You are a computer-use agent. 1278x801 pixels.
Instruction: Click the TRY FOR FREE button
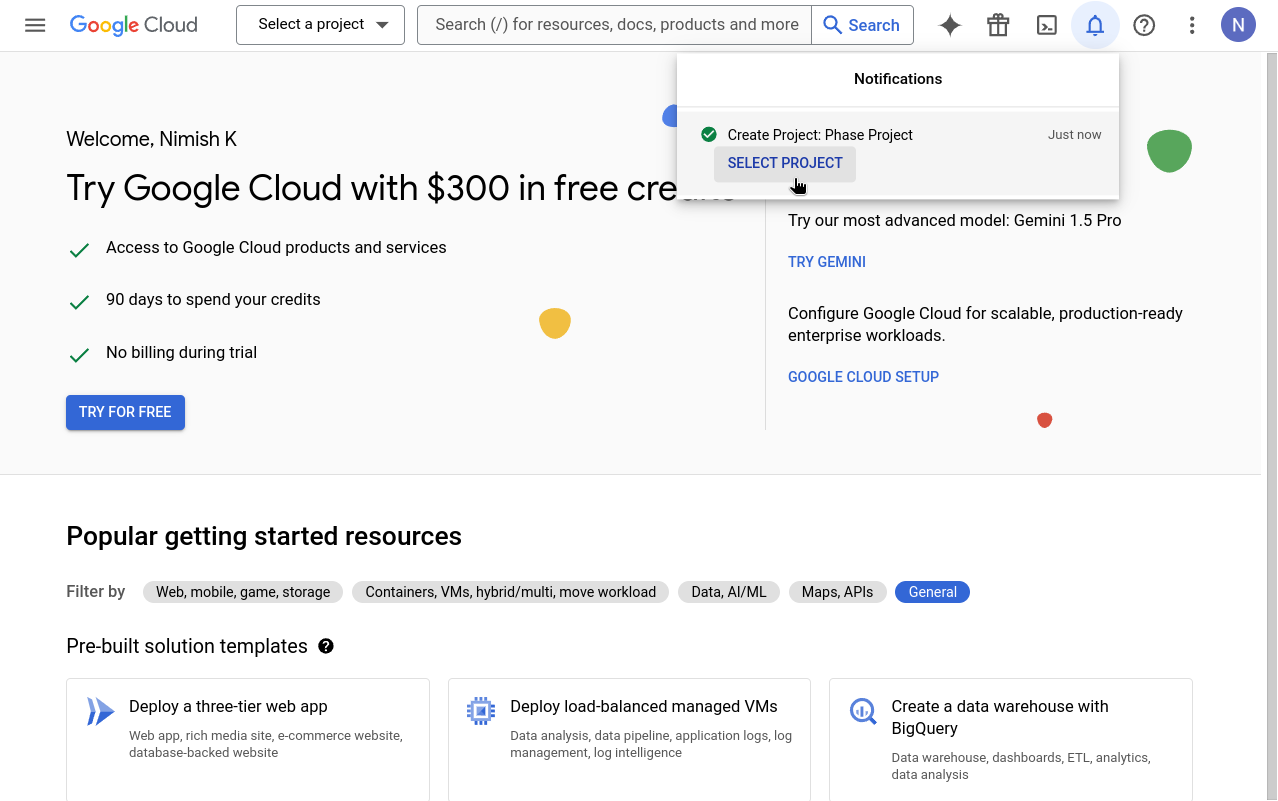tap(125, 412)
